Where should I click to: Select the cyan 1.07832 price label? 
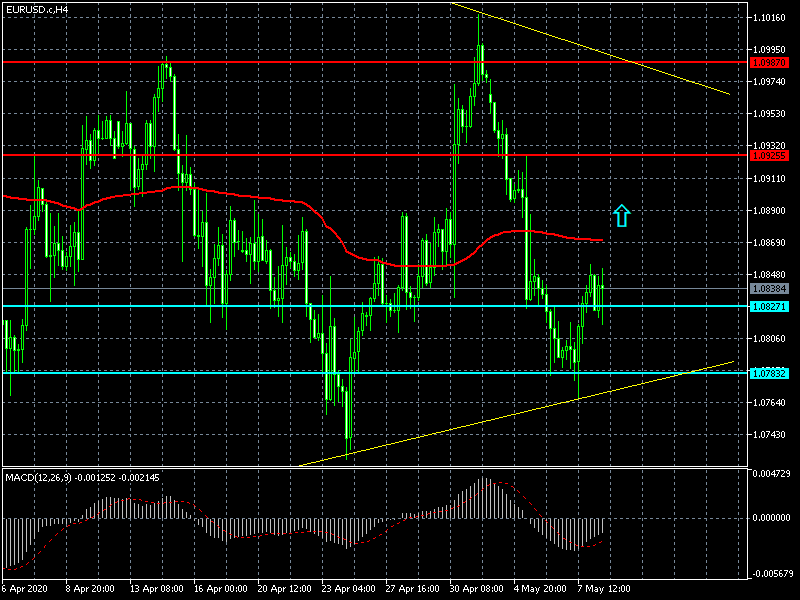(x=770, y=373)
